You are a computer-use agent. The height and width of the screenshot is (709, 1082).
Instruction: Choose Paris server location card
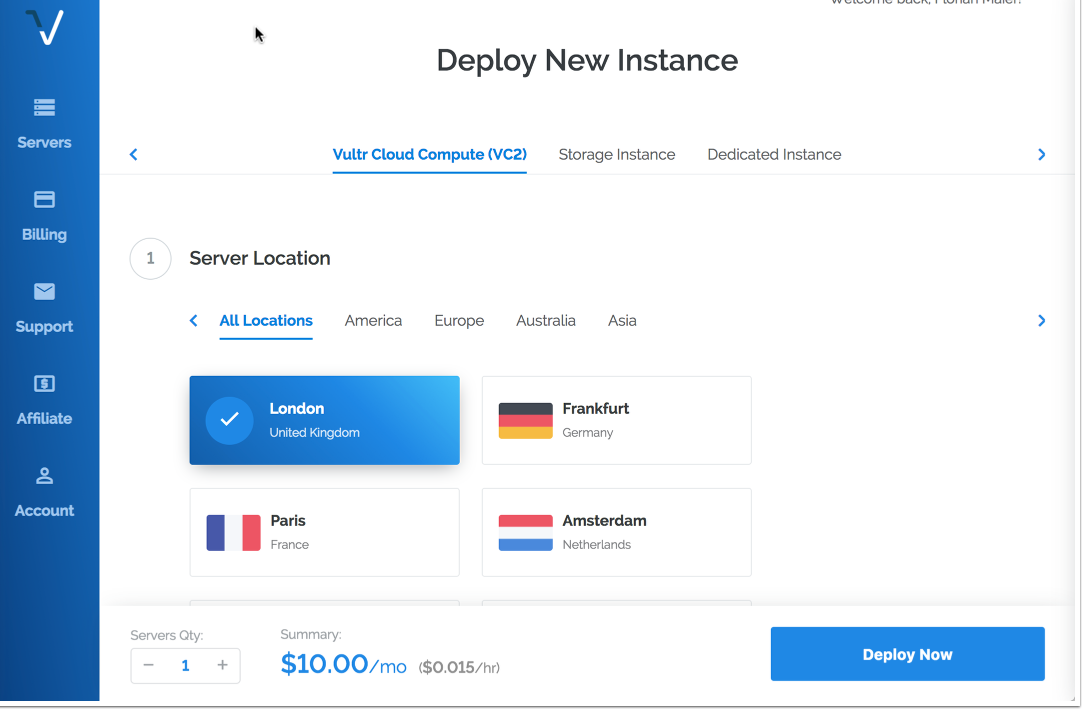click(x=324, y=532)
